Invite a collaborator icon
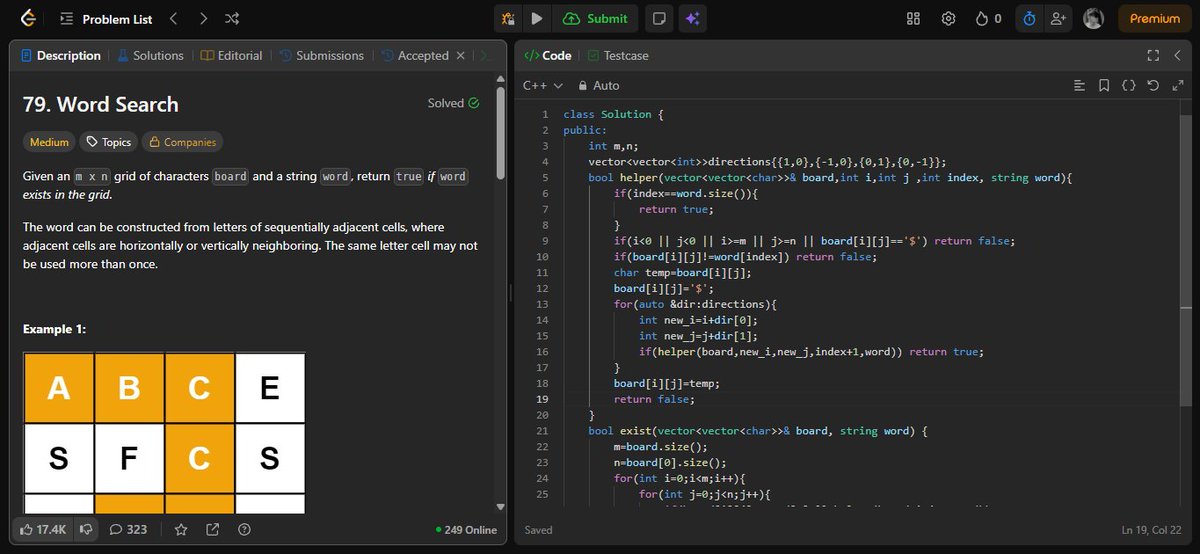This screenshot has width=1200, height=554. pos(1058,18)
